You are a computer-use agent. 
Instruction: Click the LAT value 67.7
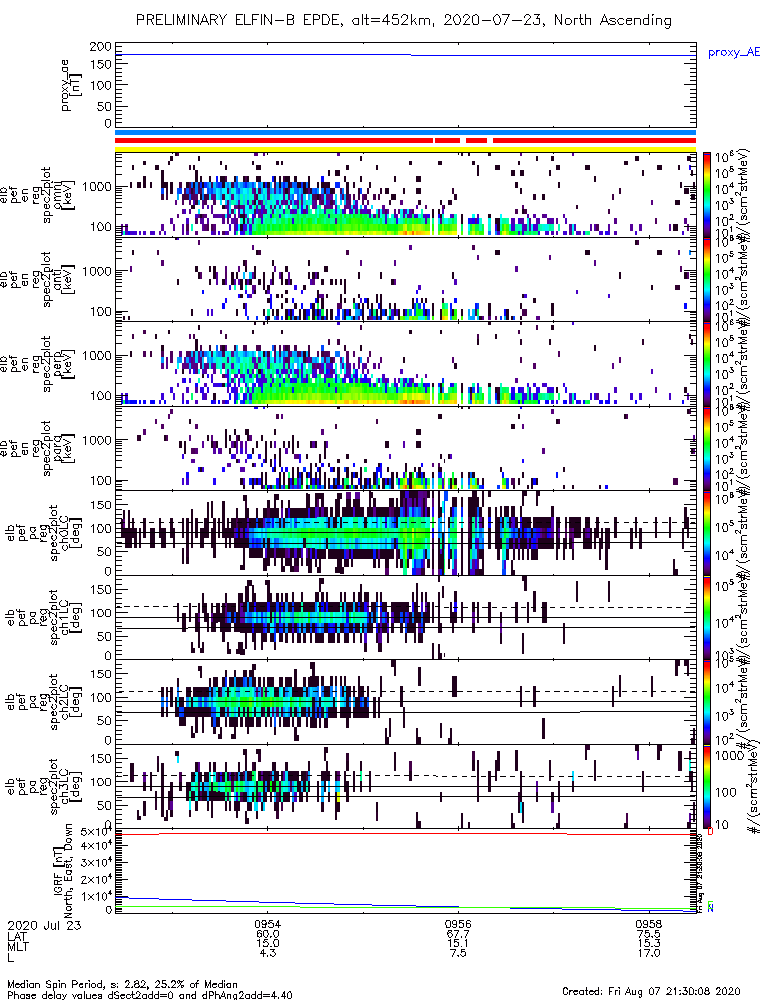click(458, 934)
